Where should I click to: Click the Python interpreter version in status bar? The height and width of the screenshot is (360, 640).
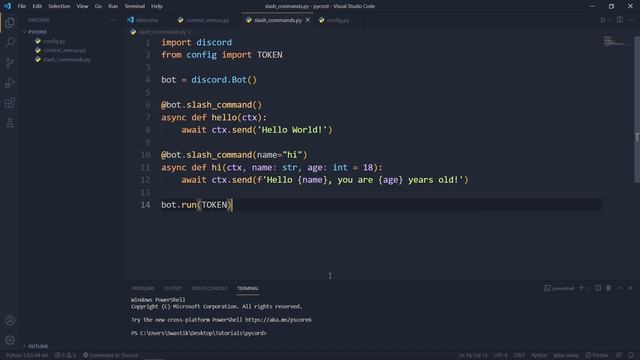[x=27, y=355]
